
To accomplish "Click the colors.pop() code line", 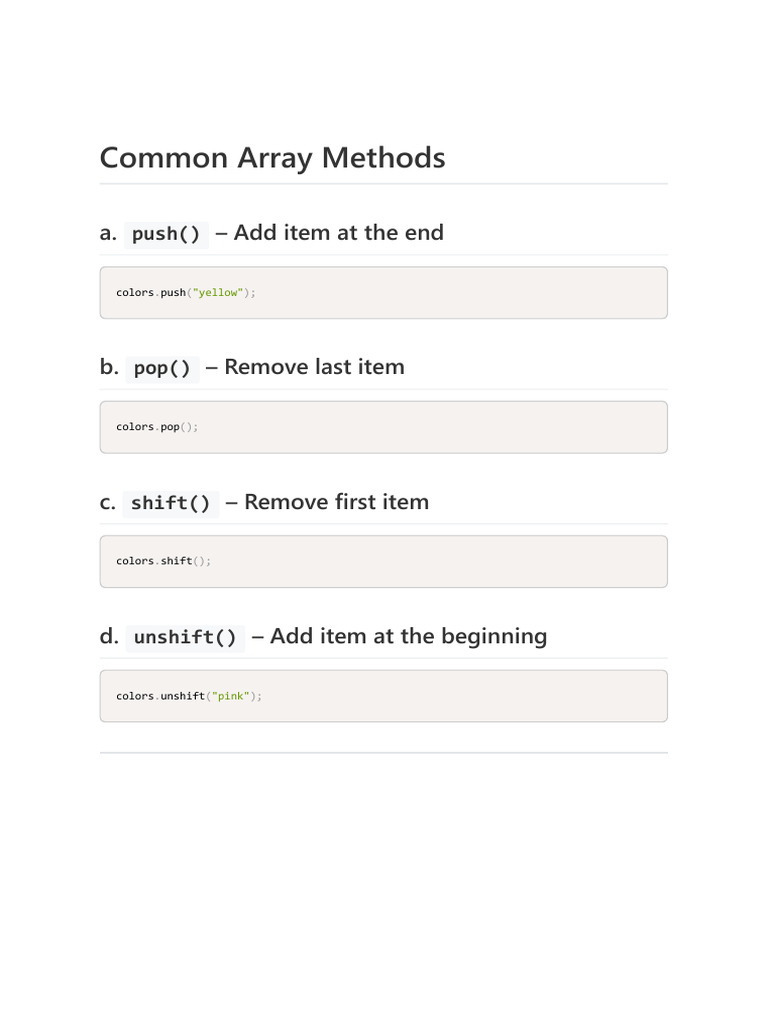I will [x=157, y=427].
